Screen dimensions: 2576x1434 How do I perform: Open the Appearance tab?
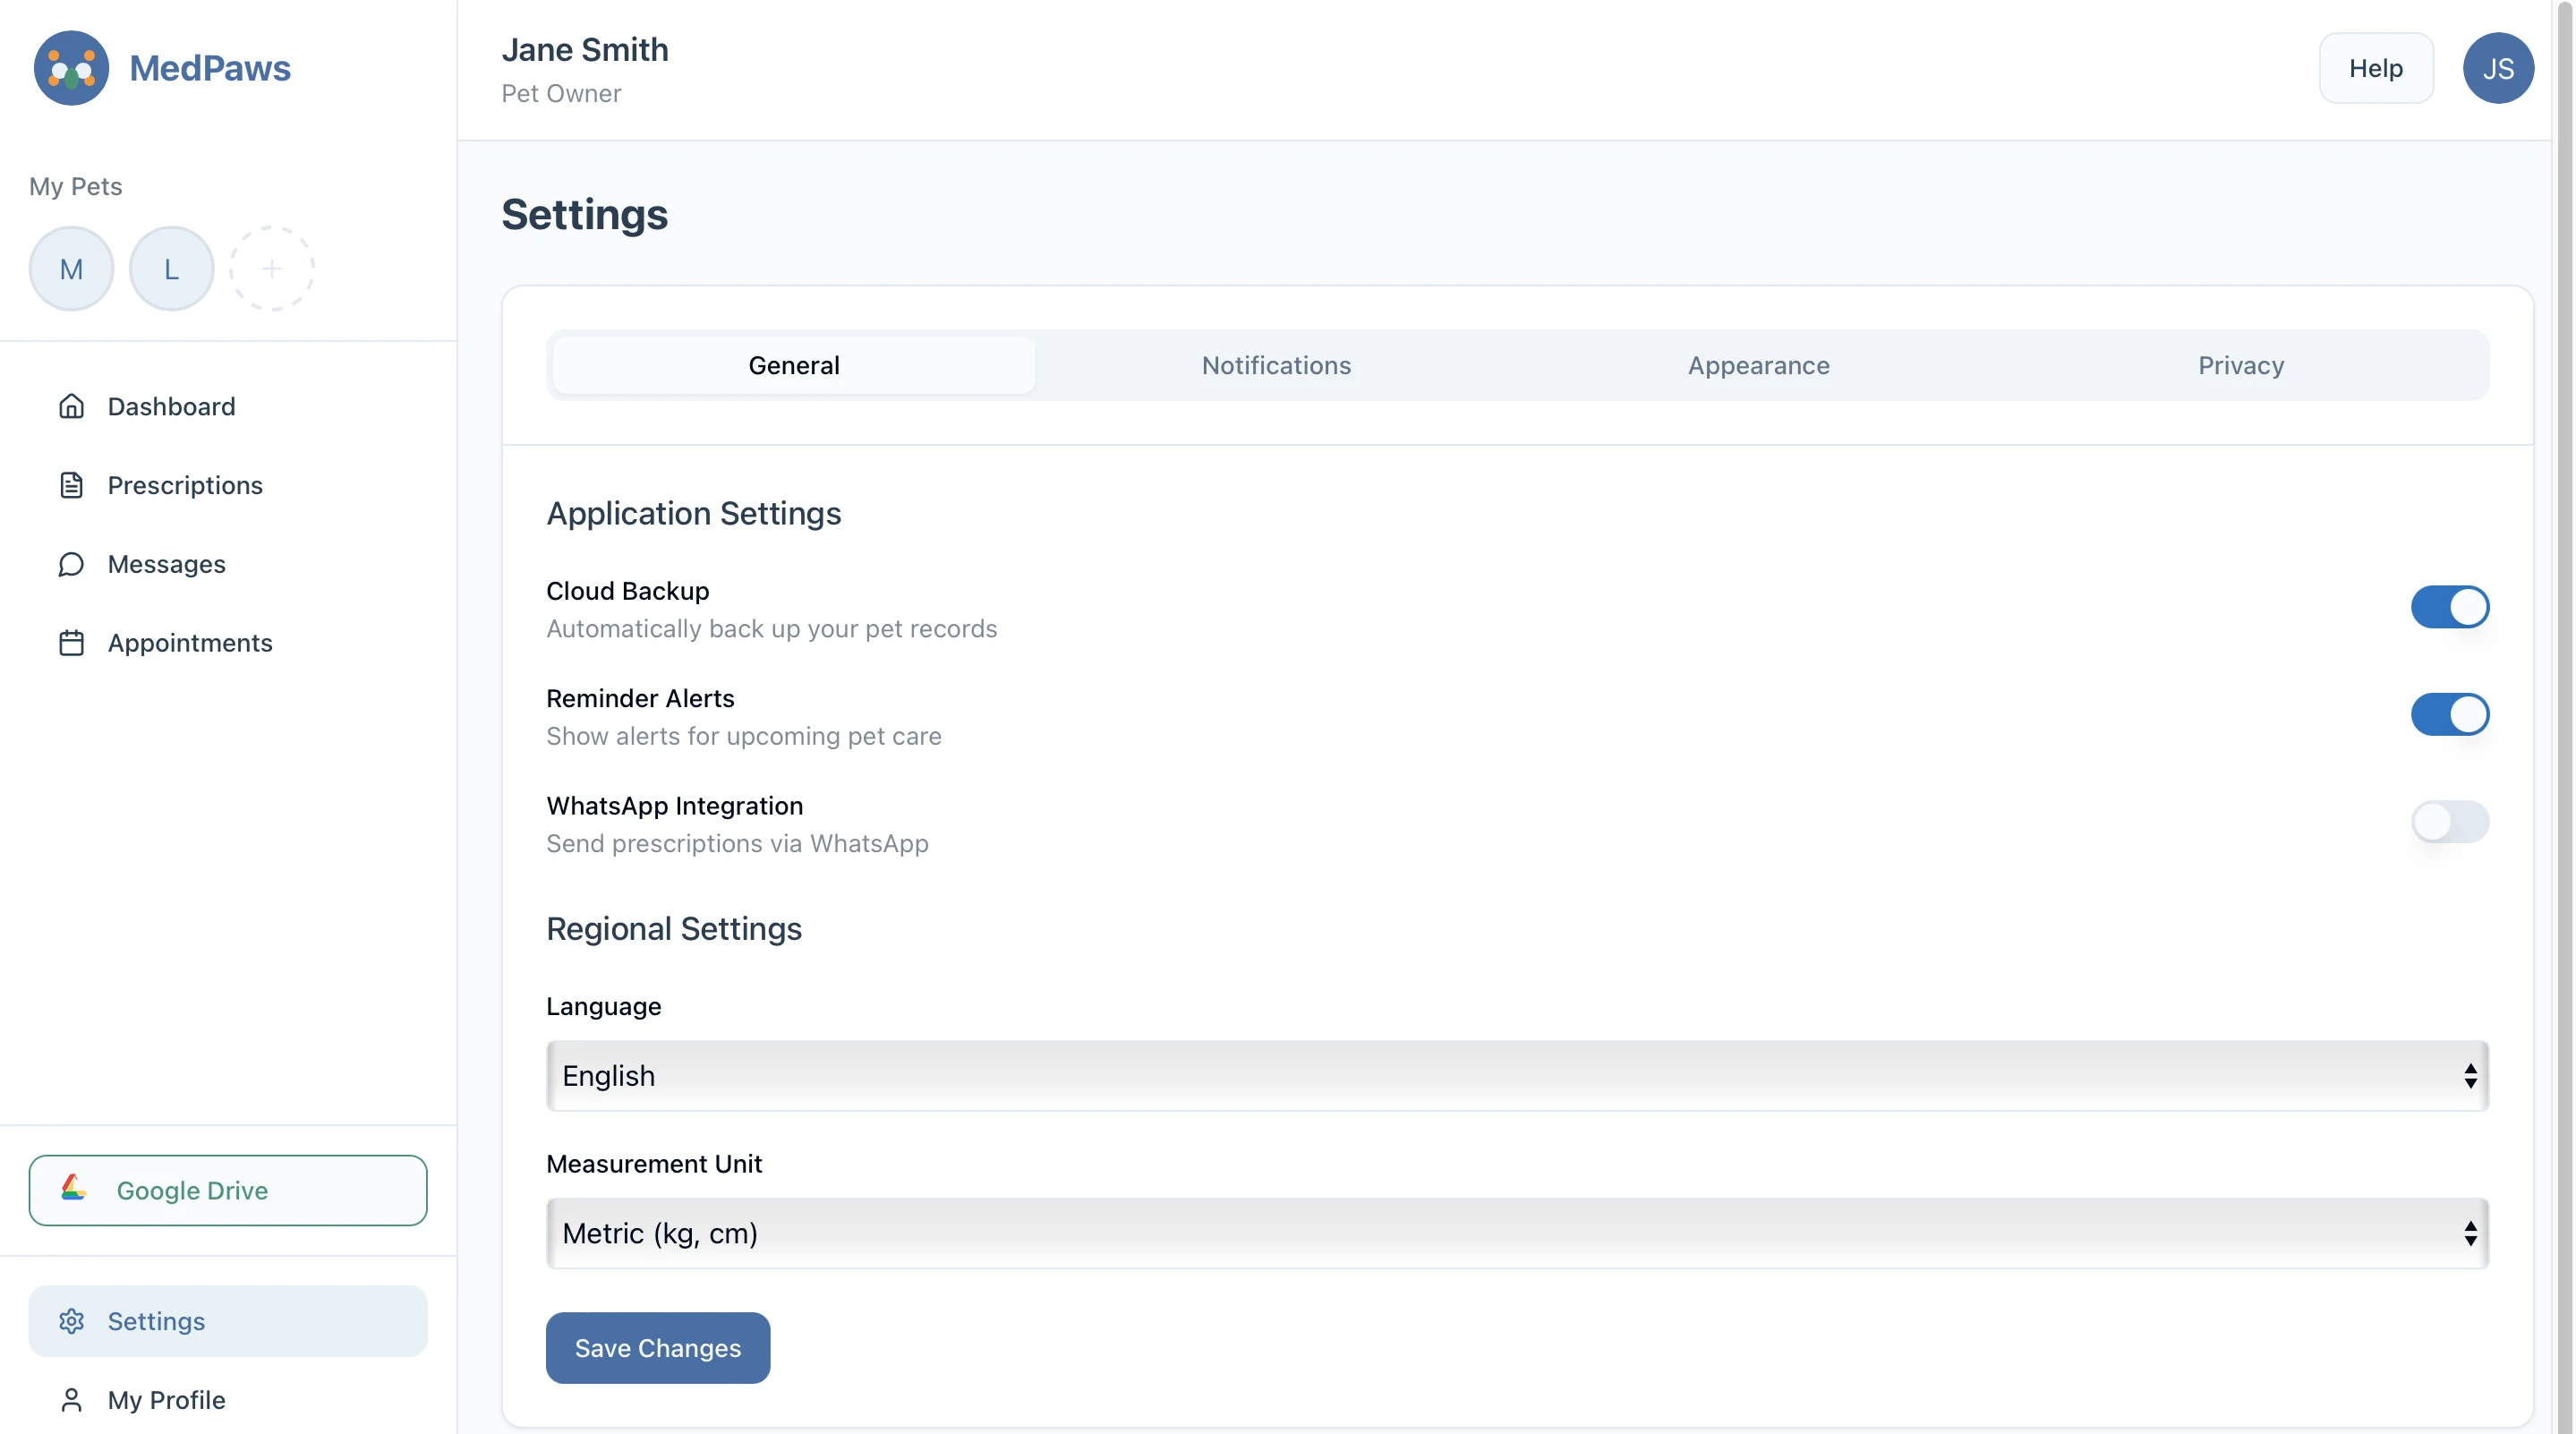point(1758,365)
